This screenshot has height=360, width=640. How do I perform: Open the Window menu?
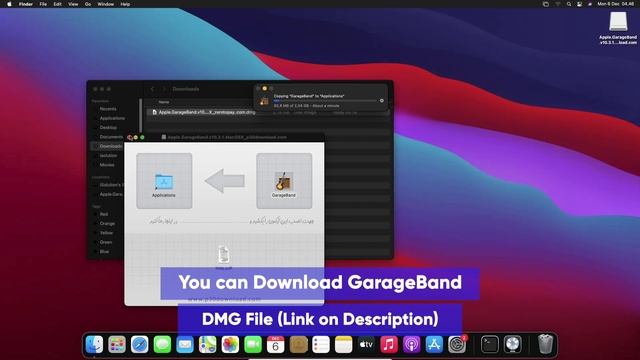click(106, 4)
